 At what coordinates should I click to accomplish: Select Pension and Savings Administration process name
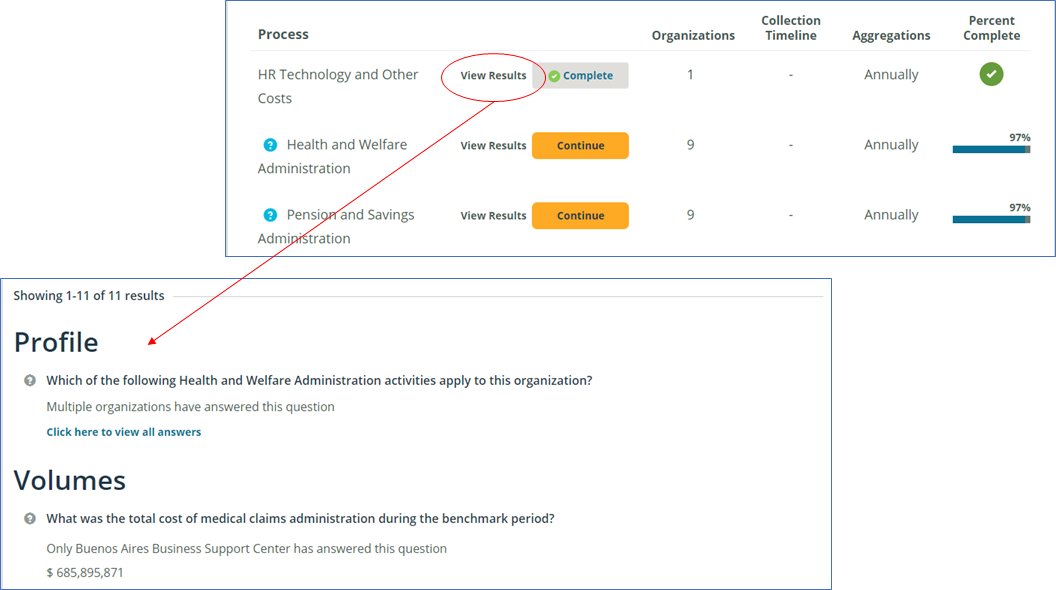336,226
